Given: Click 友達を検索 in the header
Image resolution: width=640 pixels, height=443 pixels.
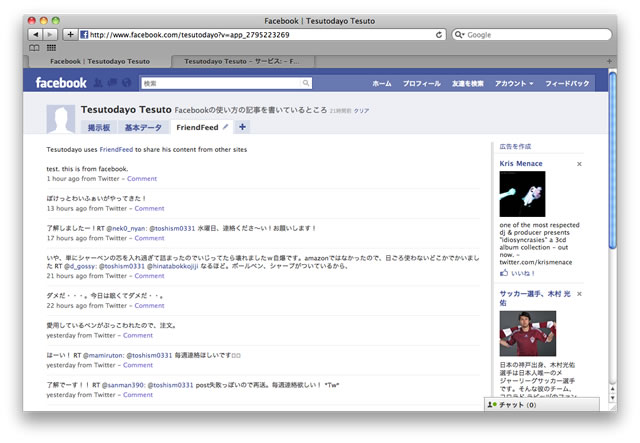Looking at the screenshot, I should coord(467,83).
